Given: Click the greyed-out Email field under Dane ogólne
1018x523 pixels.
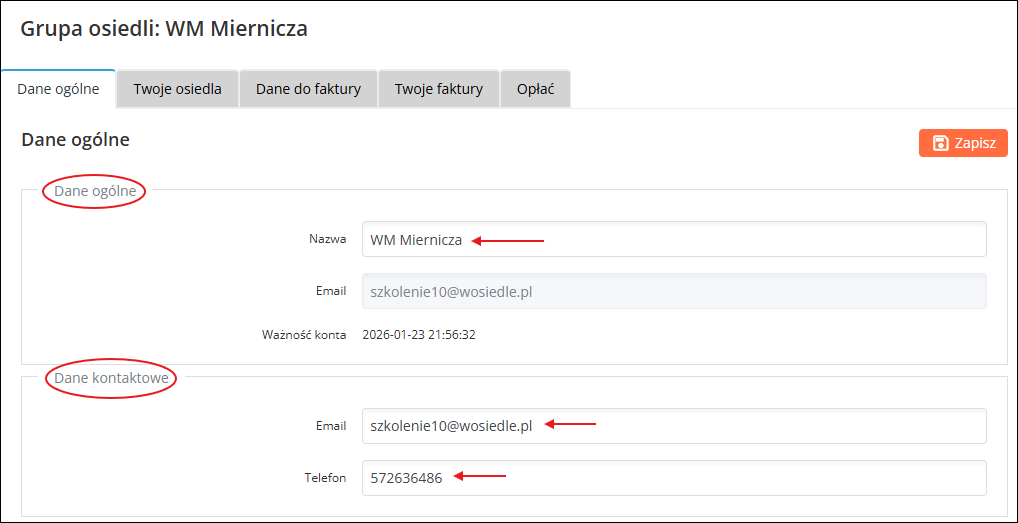Looking at the screenshot, I should pos(673,291).
